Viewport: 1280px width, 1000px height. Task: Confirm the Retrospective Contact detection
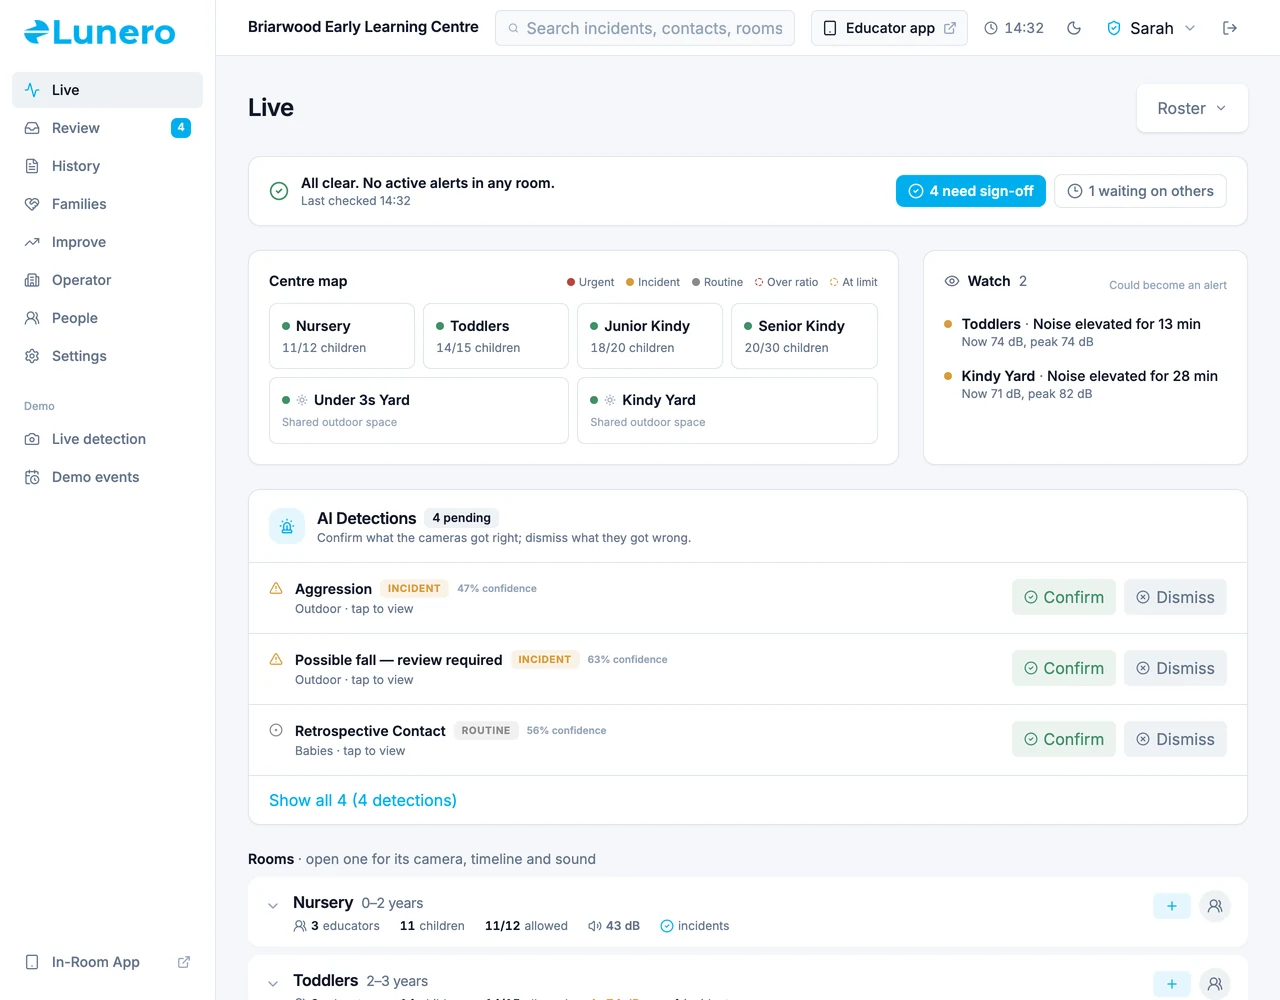pos(1064,739)
